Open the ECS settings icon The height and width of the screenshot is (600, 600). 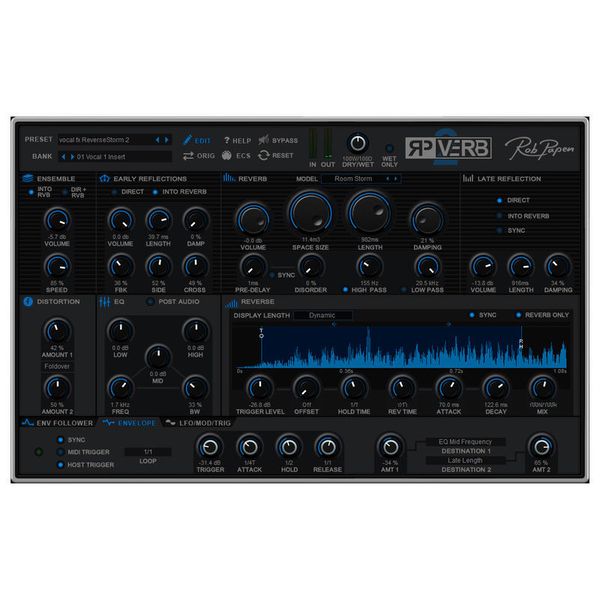pyautogui.click(x=227, y=155)
